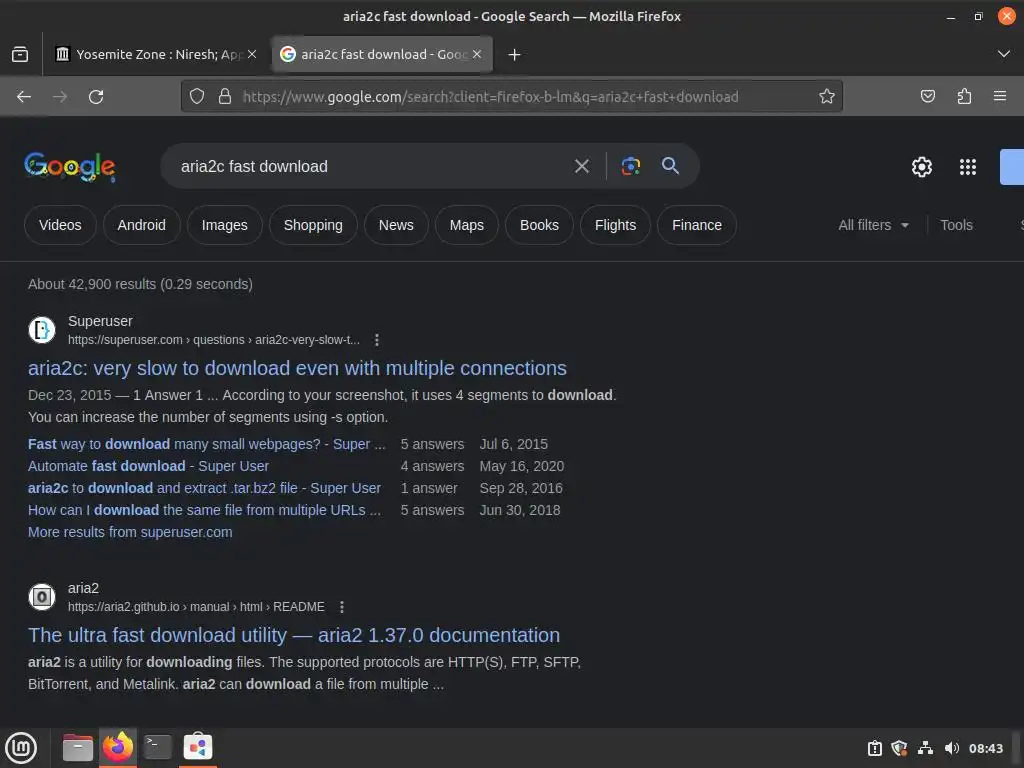Click the Firefox taskbar icon
This screenshot has height=768, width=1024.
coord(118,746)
